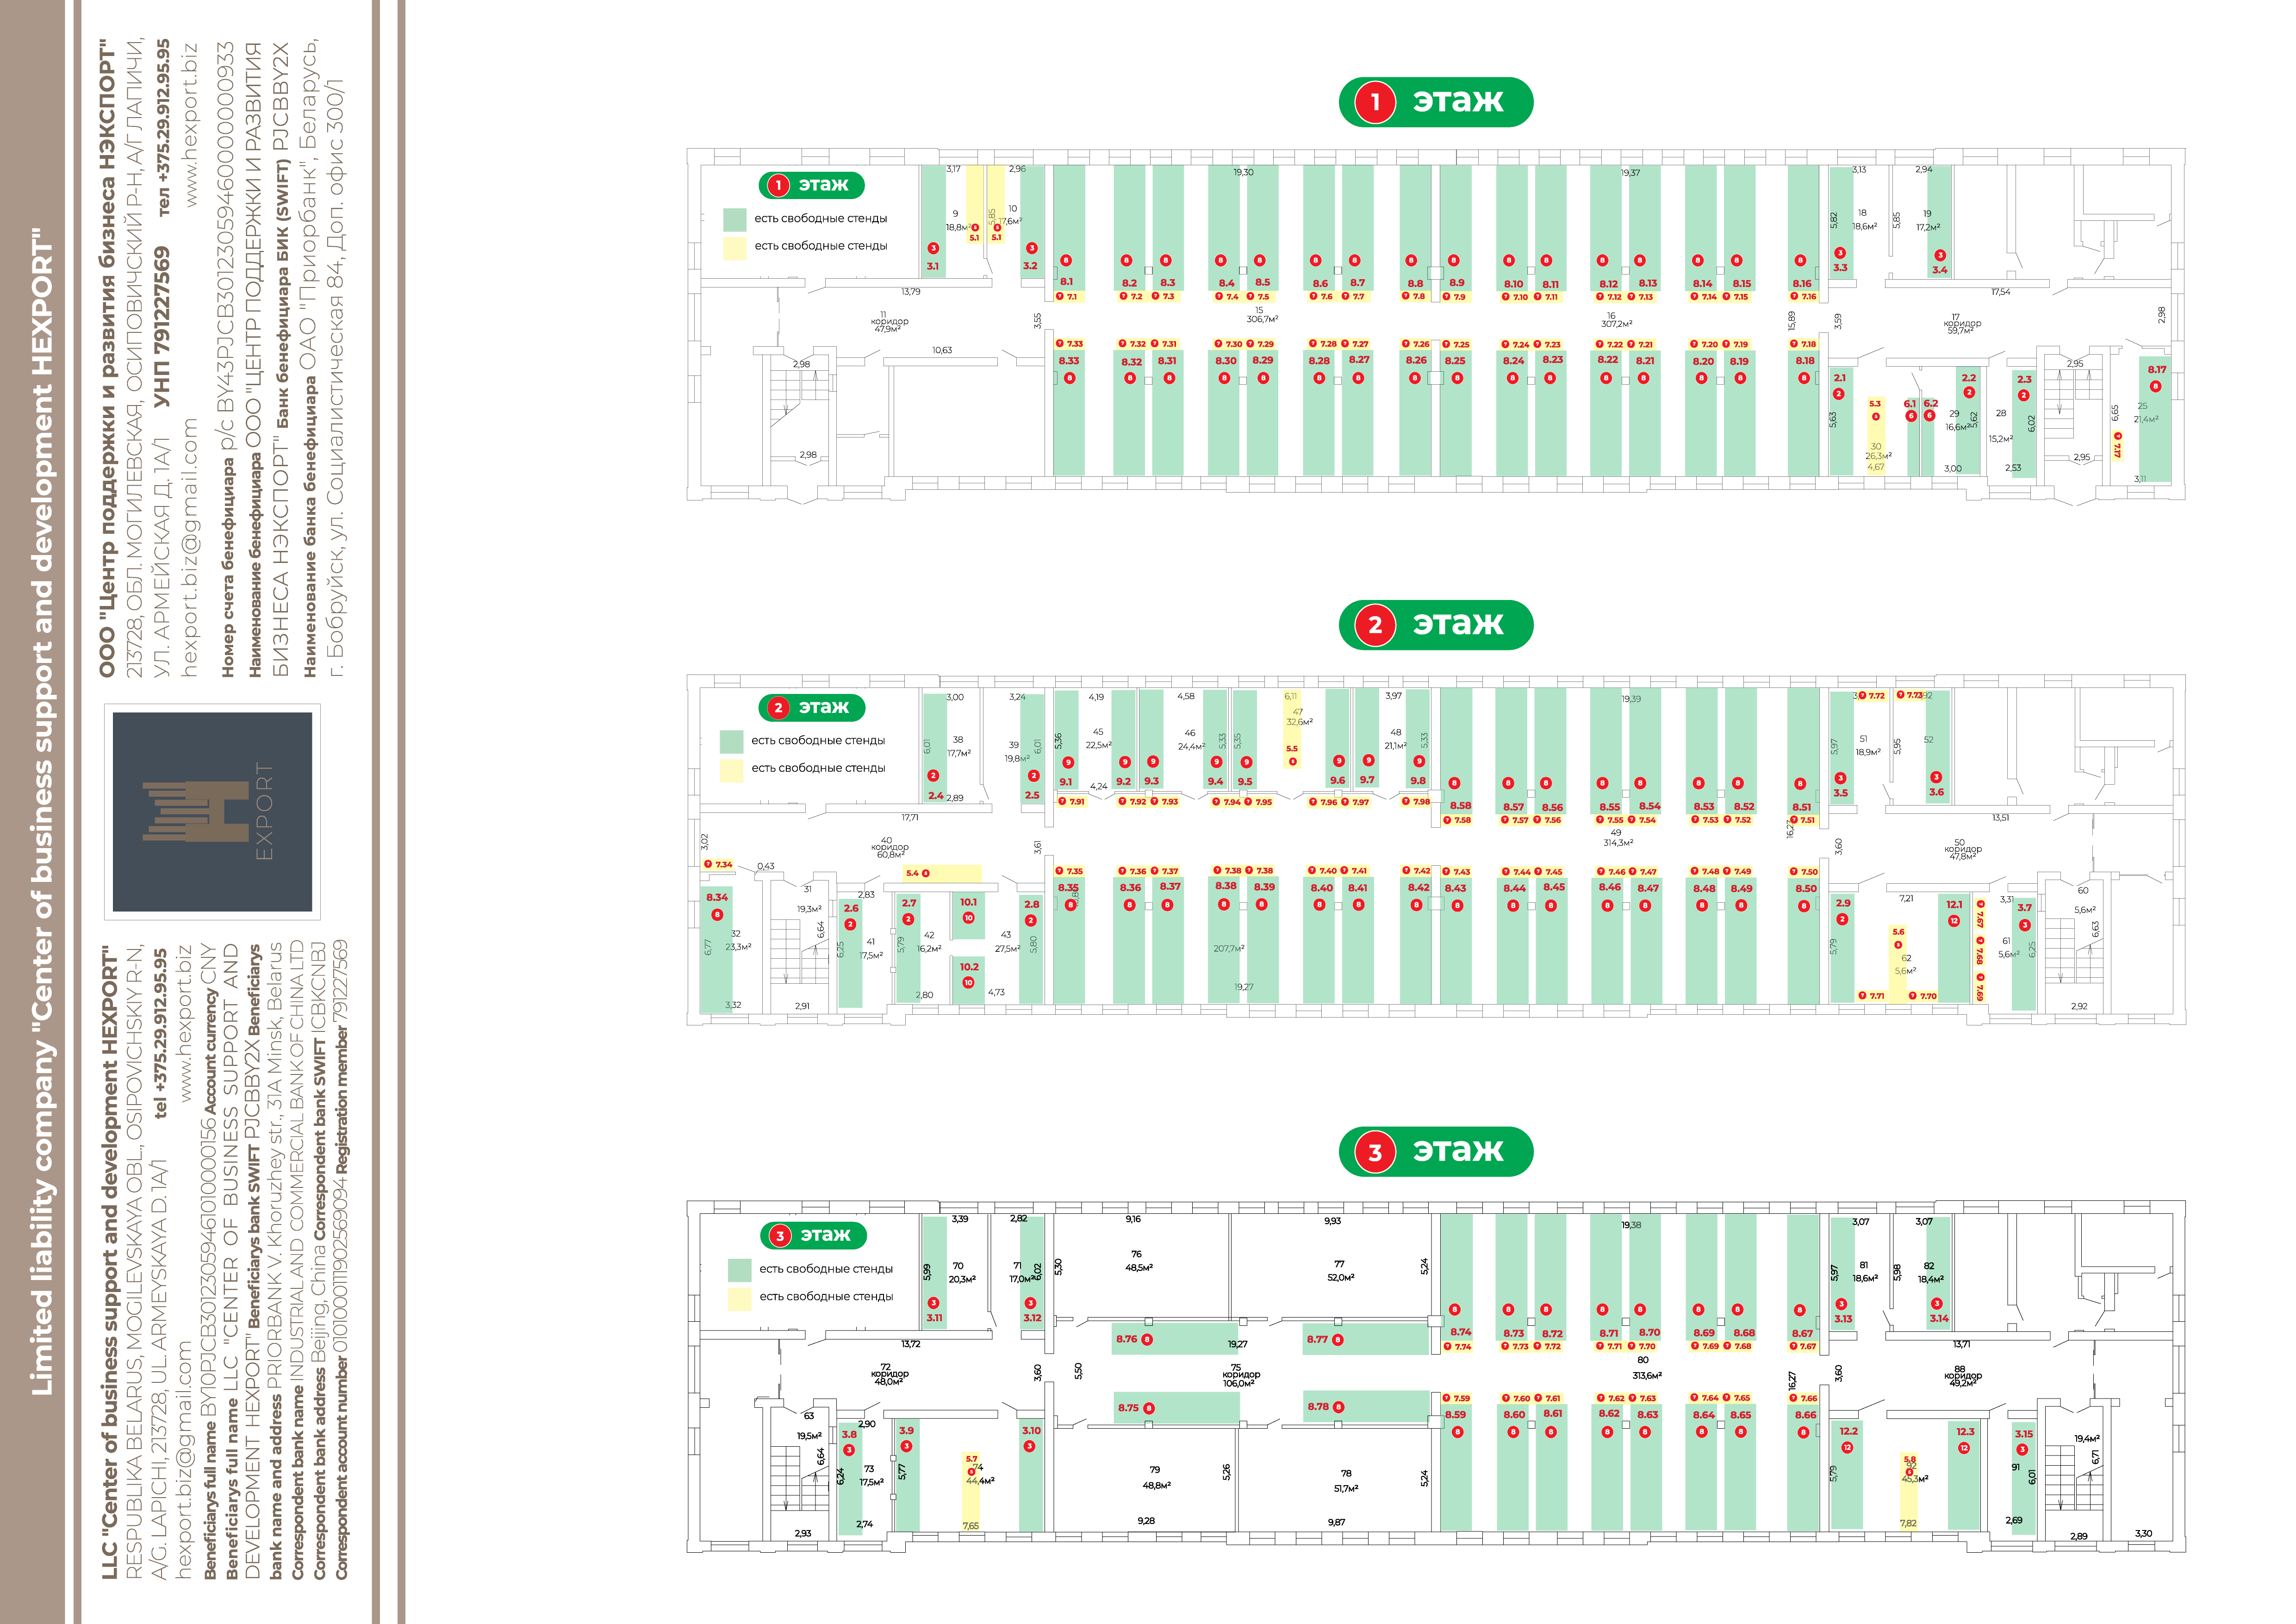Image resolution: width=2296 pixels, height=1624 pixels.
Task: Click red circle 8 beside stand 8.76
Action: pos(1147,1340)
